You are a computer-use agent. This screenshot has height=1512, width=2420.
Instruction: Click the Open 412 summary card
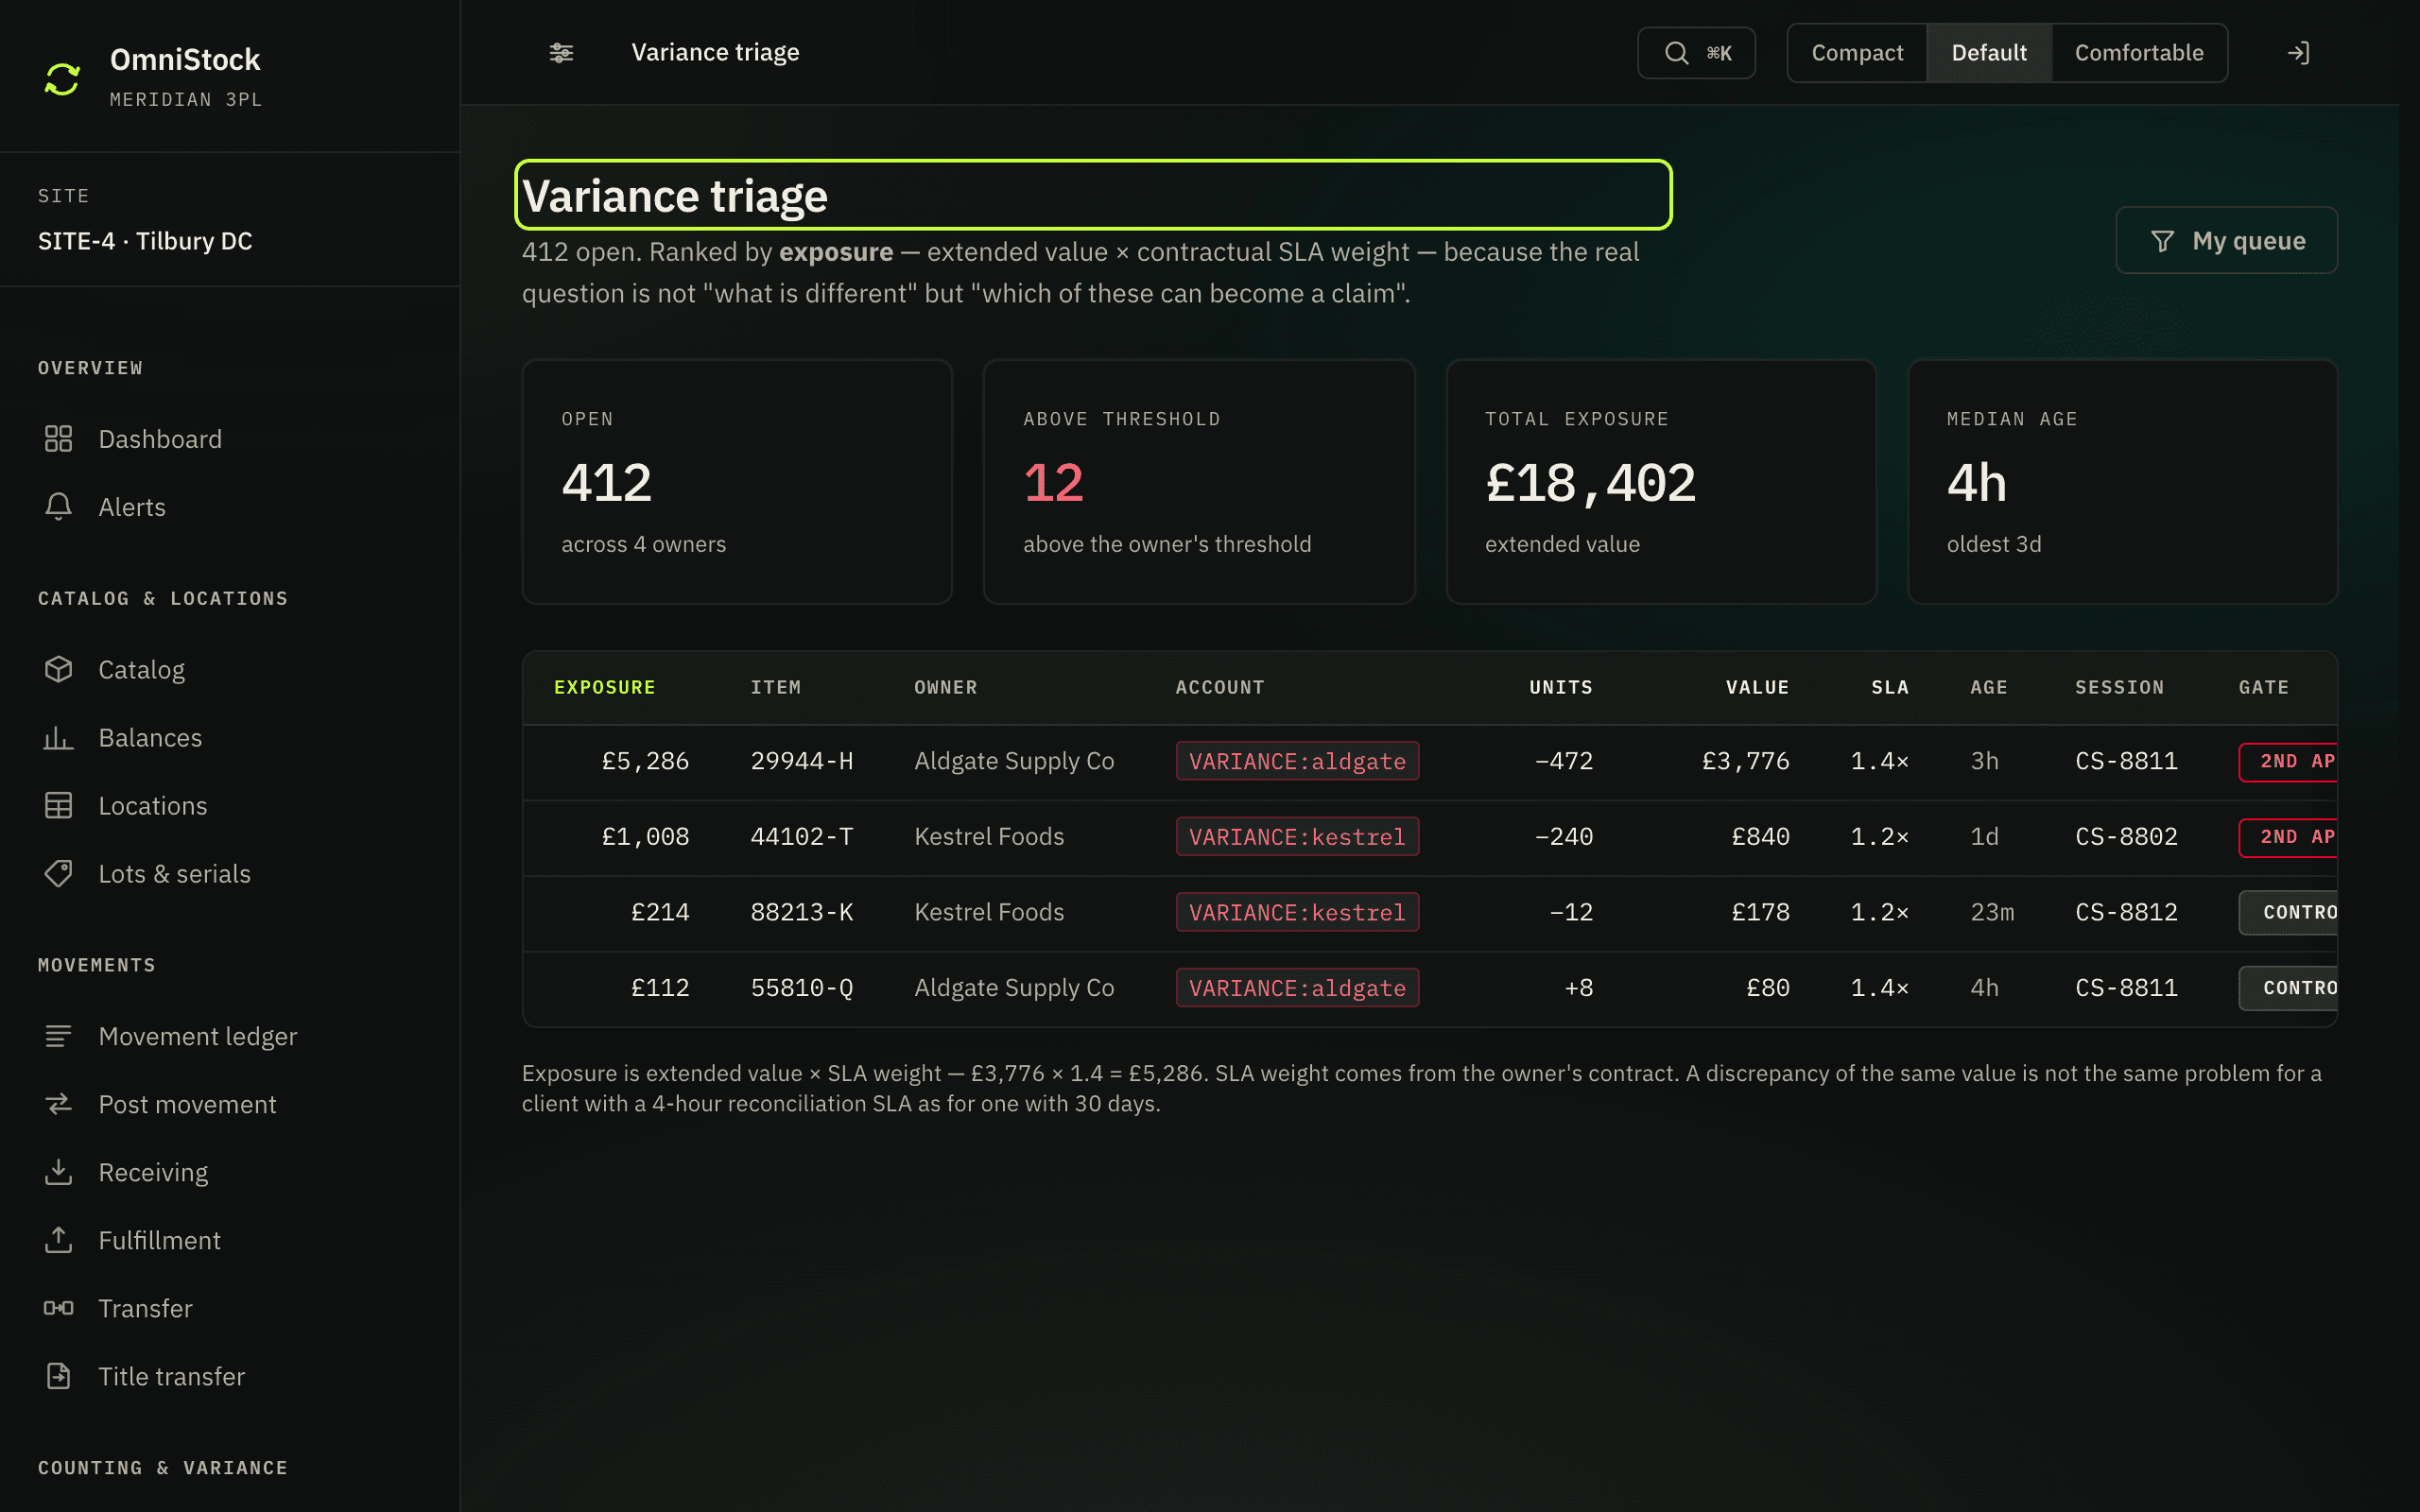point(737,482)
